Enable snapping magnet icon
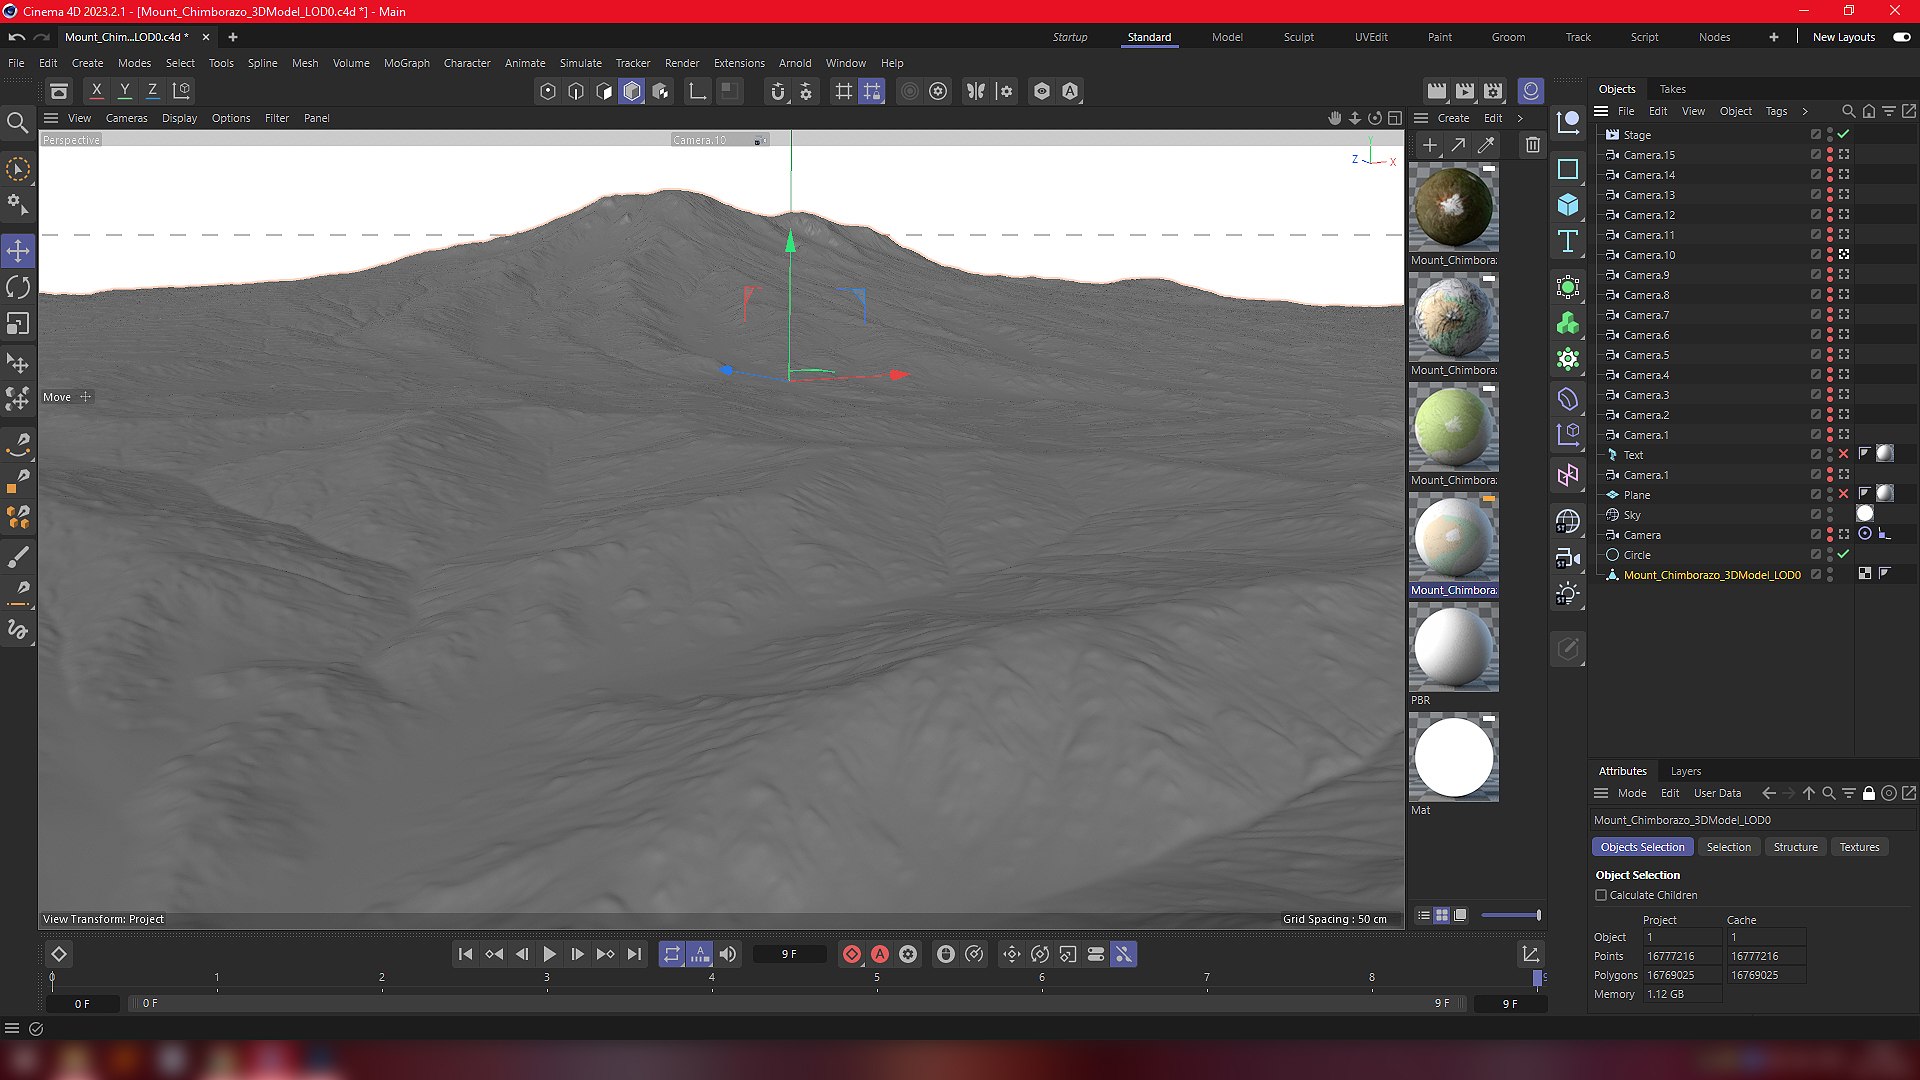Image resolution: width=1920 pixels, height=1080 pixels. (778, 91)
